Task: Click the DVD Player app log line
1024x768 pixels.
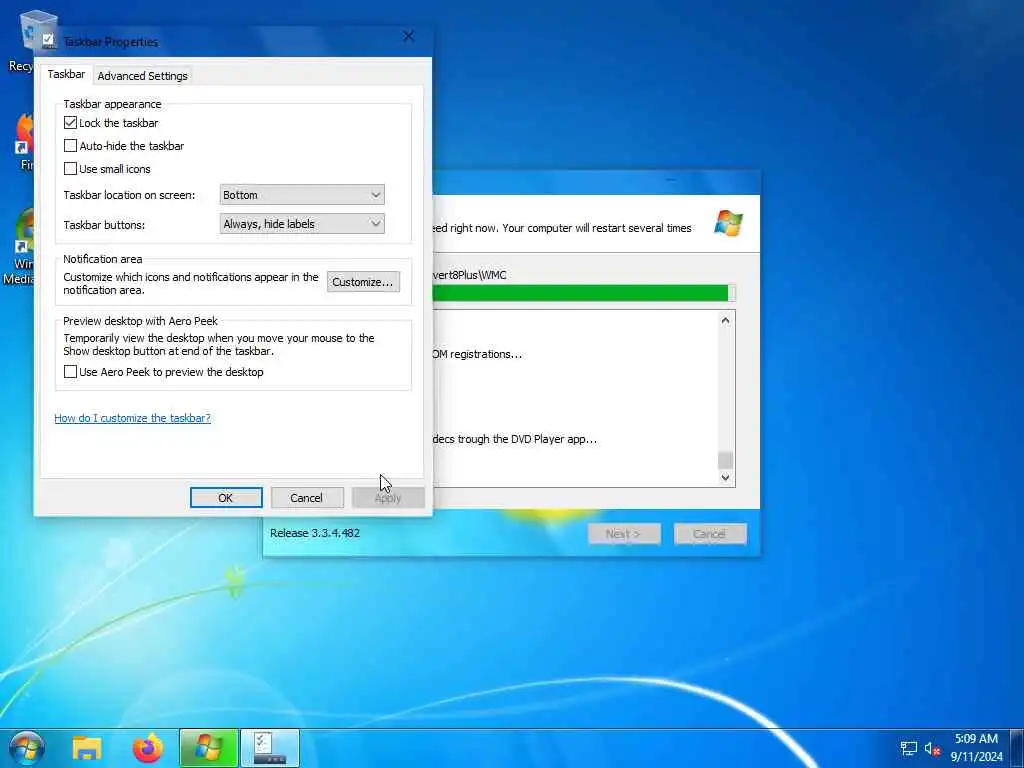Action: tap(515, 439)
